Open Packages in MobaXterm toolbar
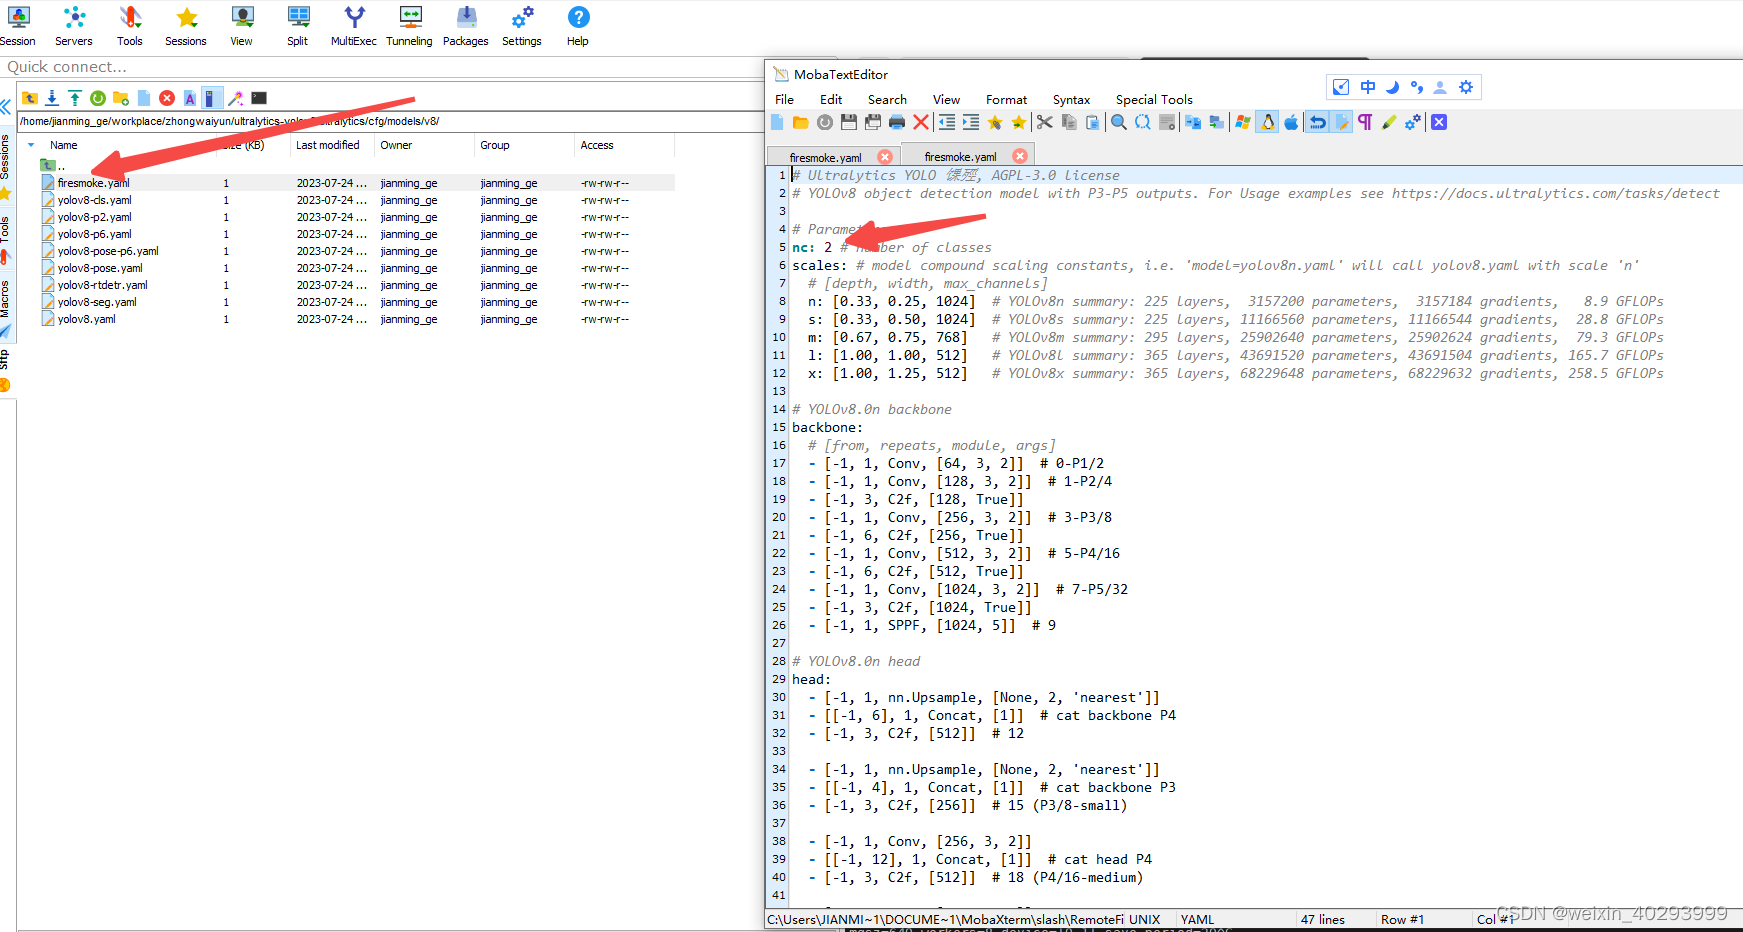This screenshot has width=1743, height=932. (x=466, y=26)
